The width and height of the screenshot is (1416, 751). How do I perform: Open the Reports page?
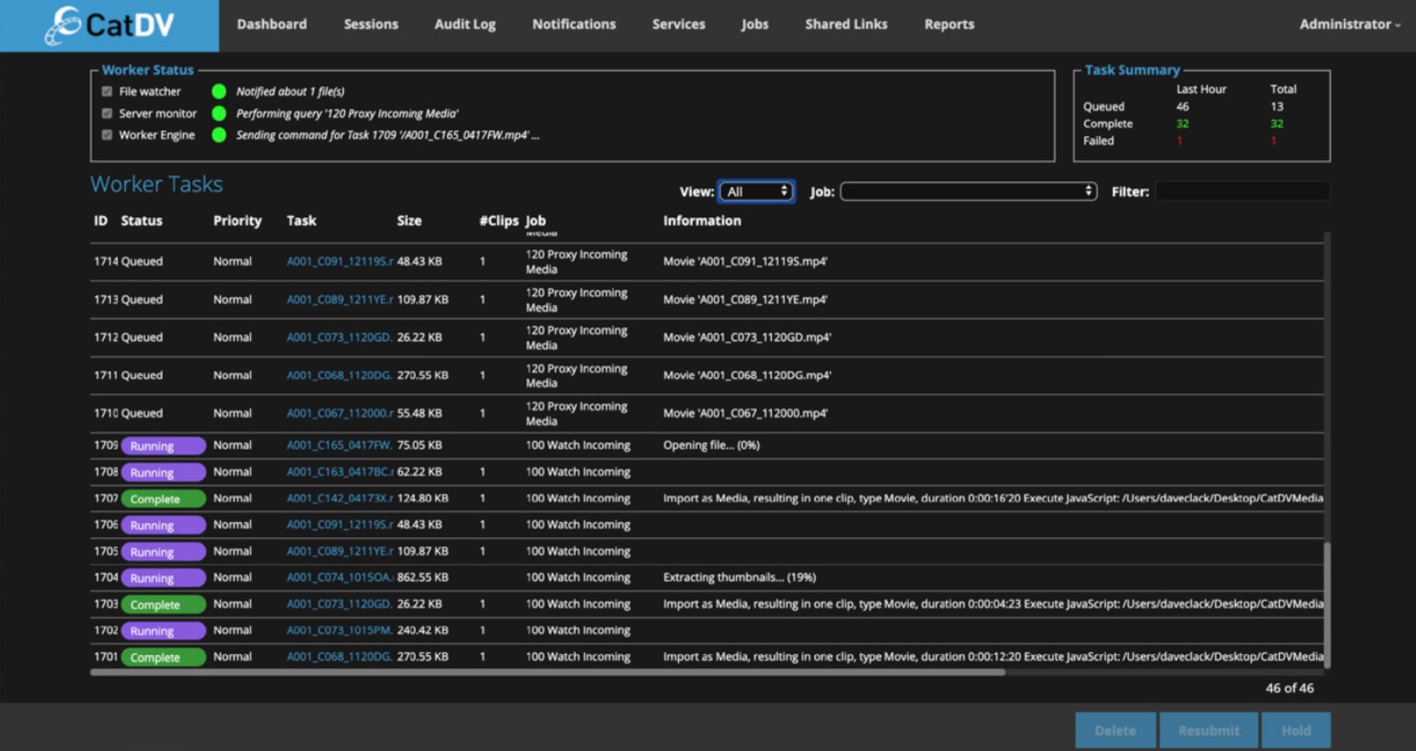coord(949,25)
